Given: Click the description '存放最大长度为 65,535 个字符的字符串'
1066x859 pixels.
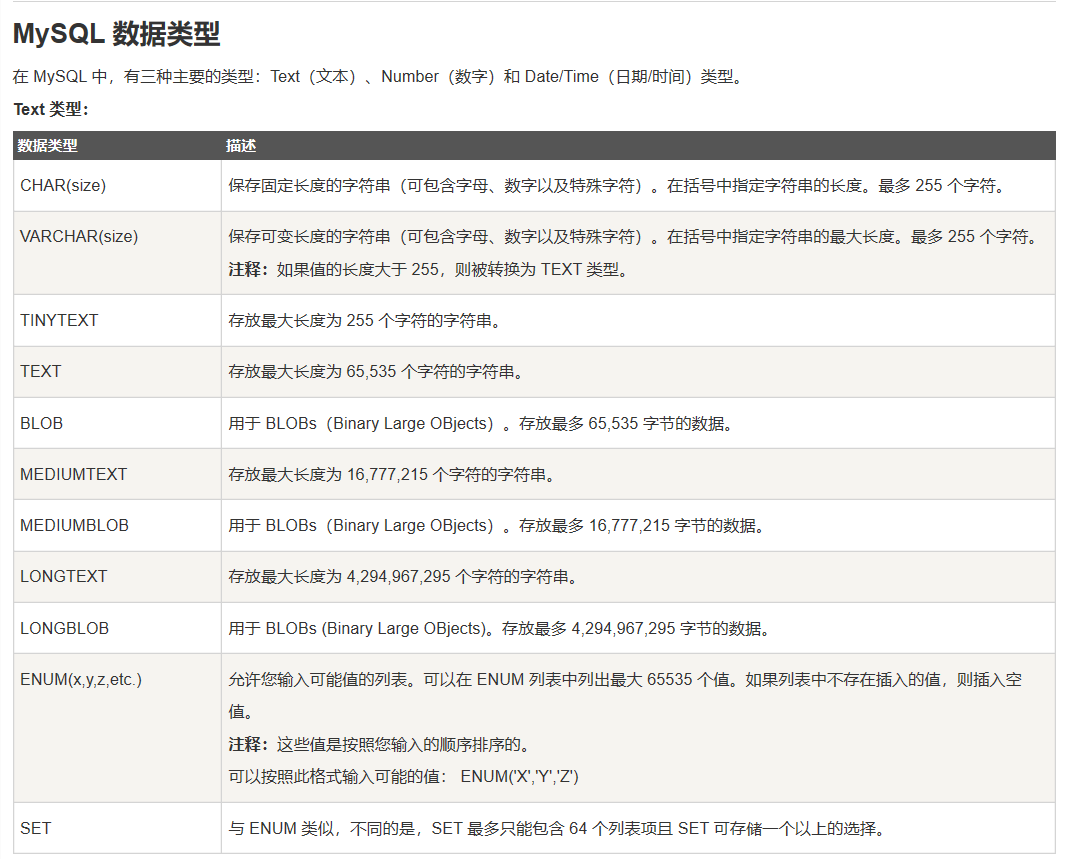Looking at the screenshot, I should 378,372.
